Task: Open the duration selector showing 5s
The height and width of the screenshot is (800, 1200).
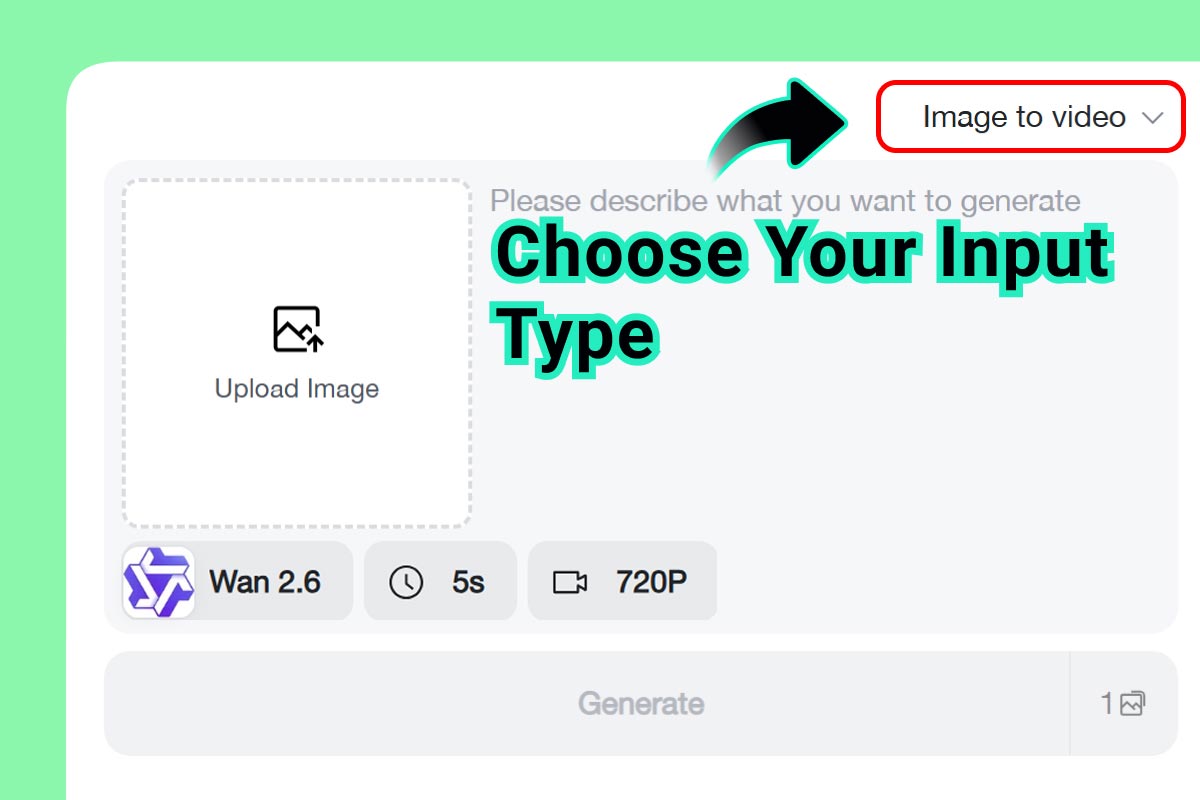Action: pos(440,581)
